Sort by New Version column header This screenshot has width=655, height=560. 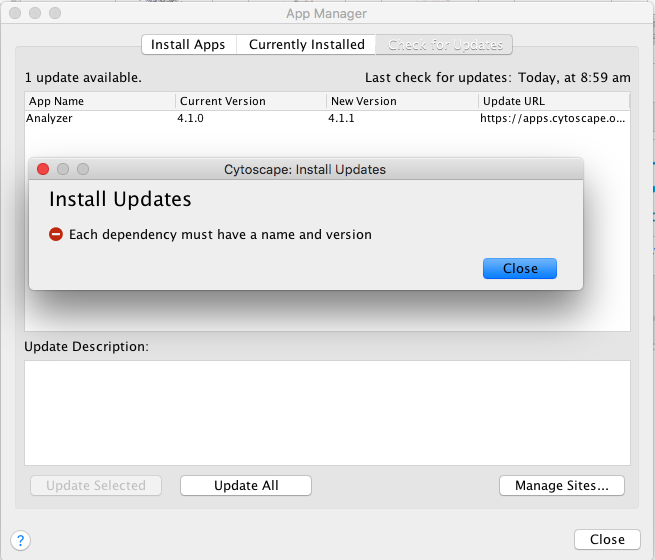coord(402,101)
